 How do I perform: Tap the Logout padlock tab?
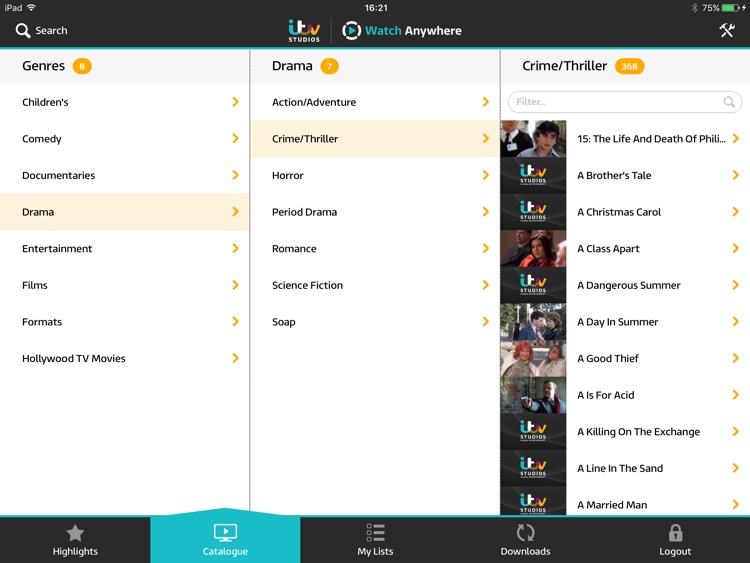click(x=675, y=540)
